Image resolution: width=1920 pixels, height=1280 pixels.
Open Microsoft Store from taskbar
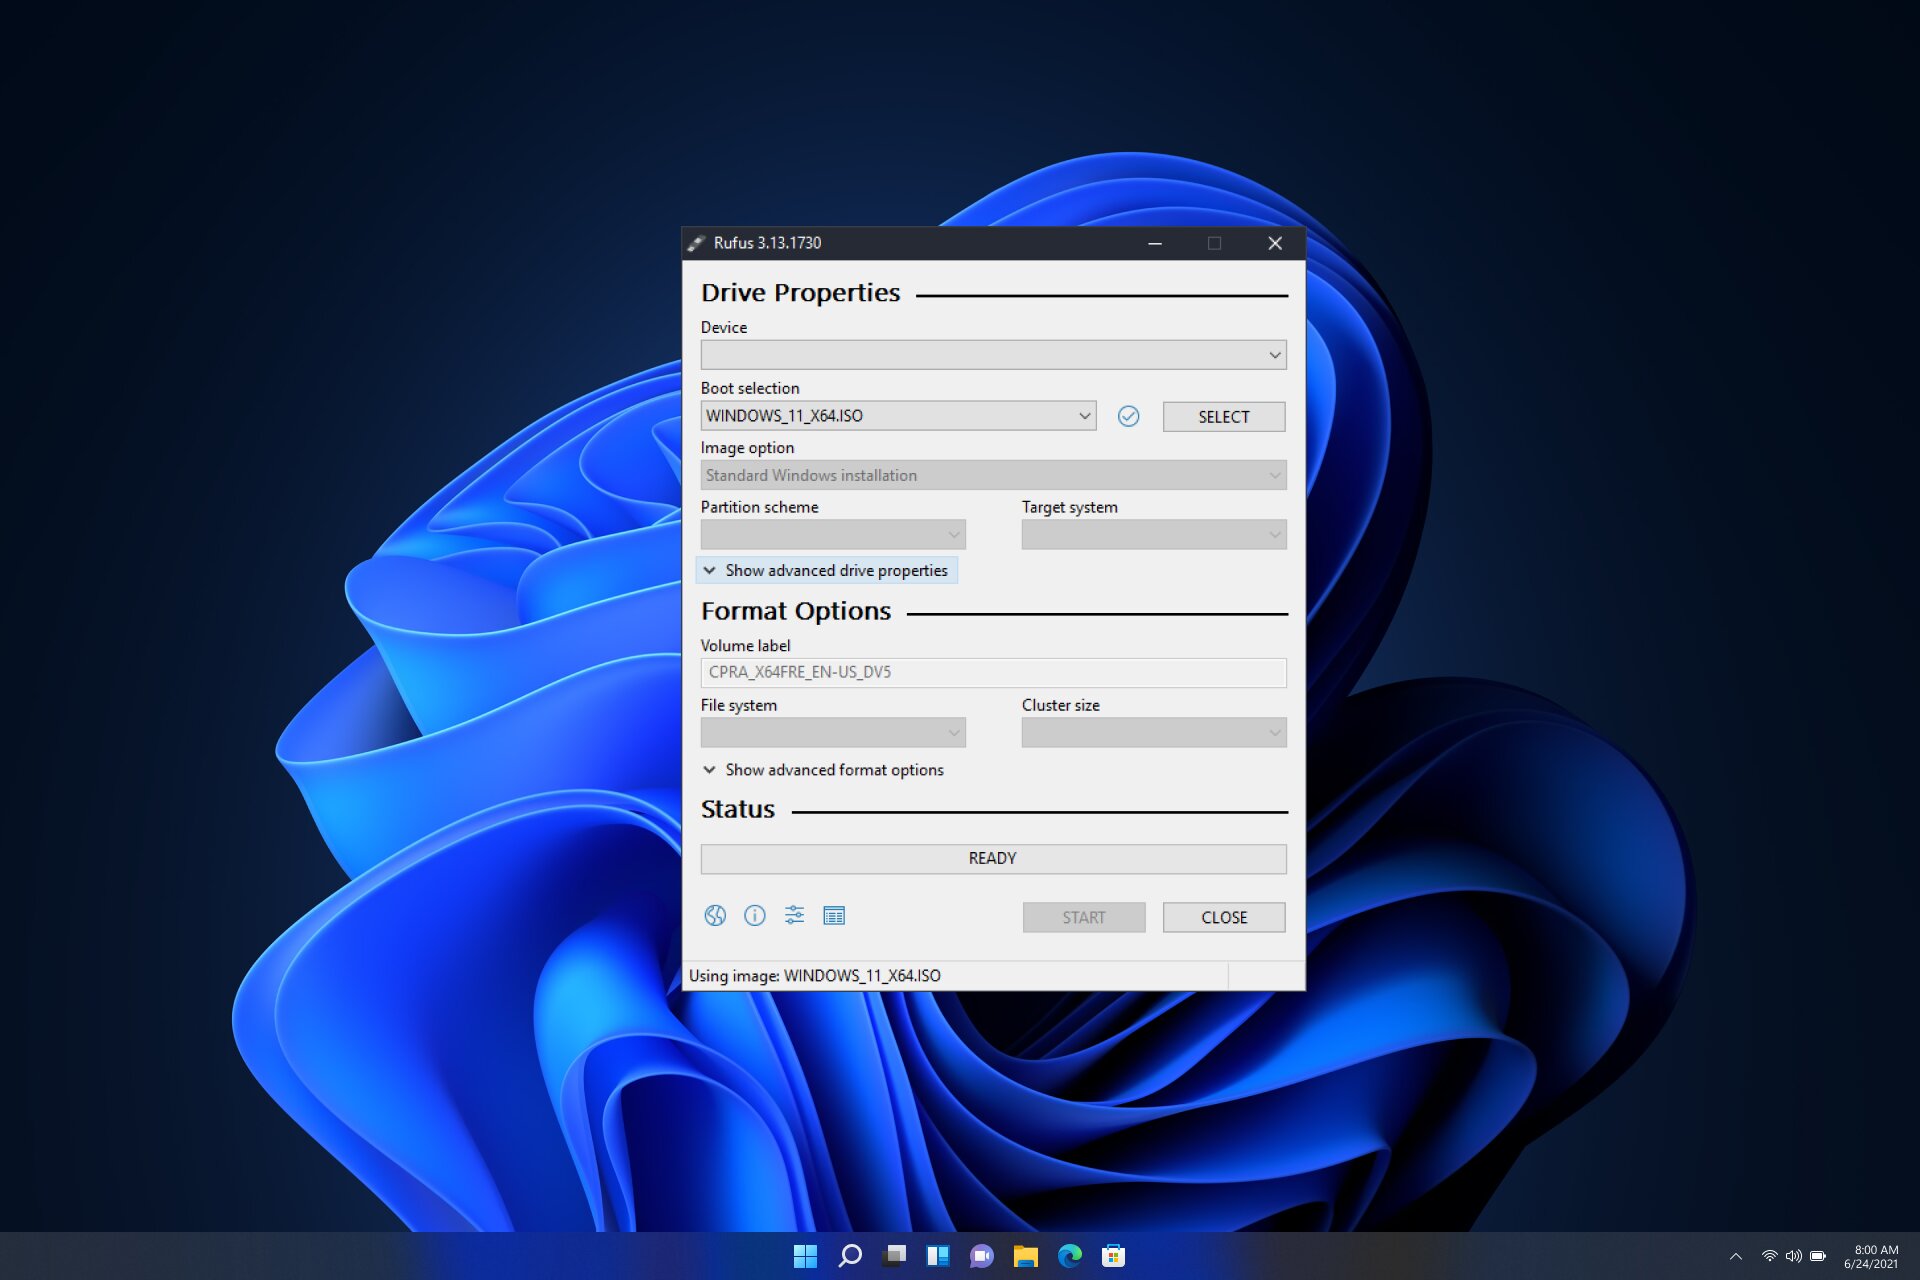pos(1114,1256)
